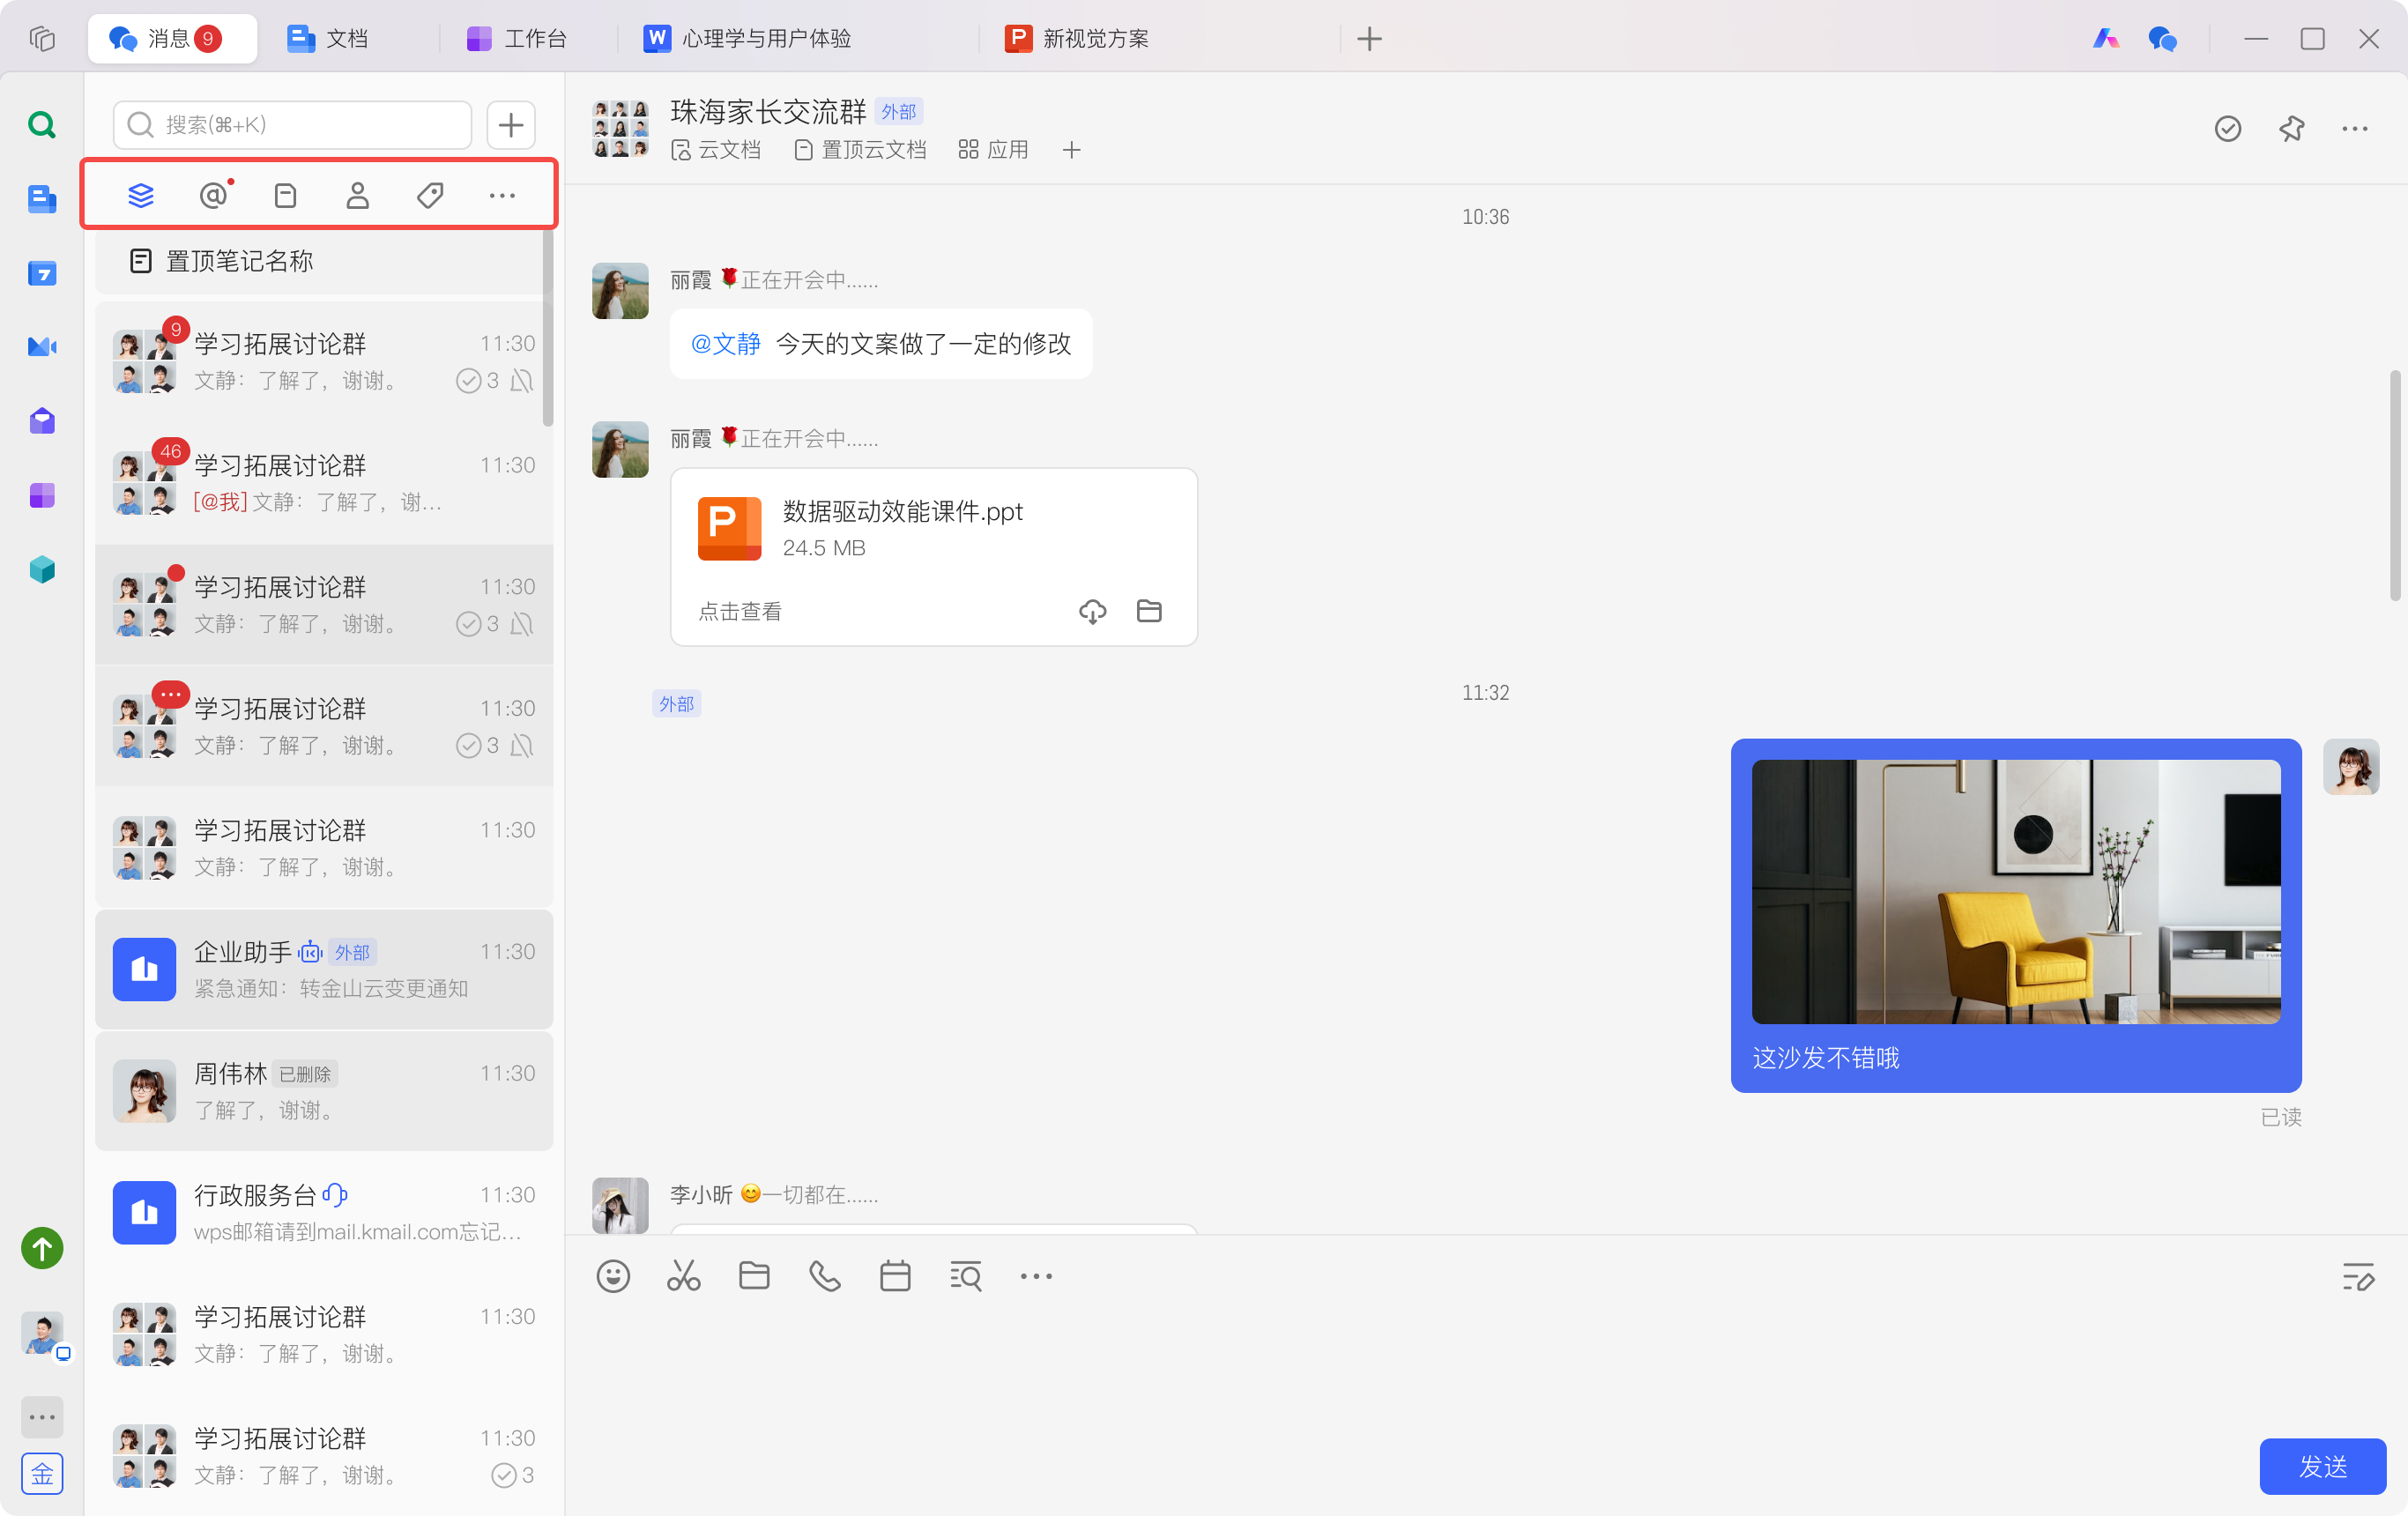
Task: Expand more tools in message input toolbar
Action: click(1036, 1276)
